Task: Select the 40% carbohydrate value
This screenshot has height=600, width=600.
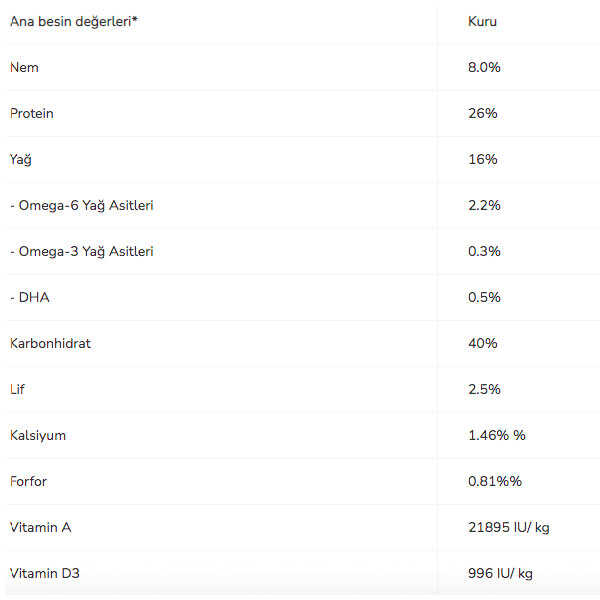Action: click(482, 343)
